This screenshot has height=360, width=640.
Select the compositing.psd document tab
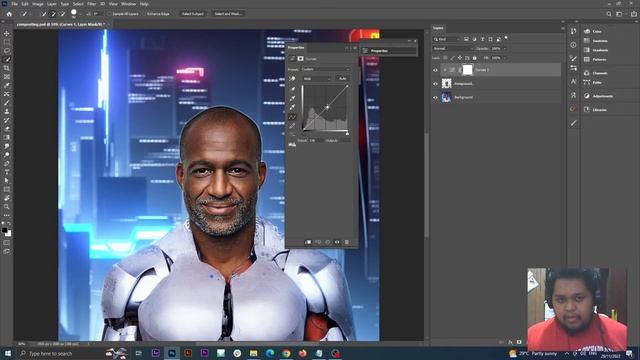click(61, 24)
